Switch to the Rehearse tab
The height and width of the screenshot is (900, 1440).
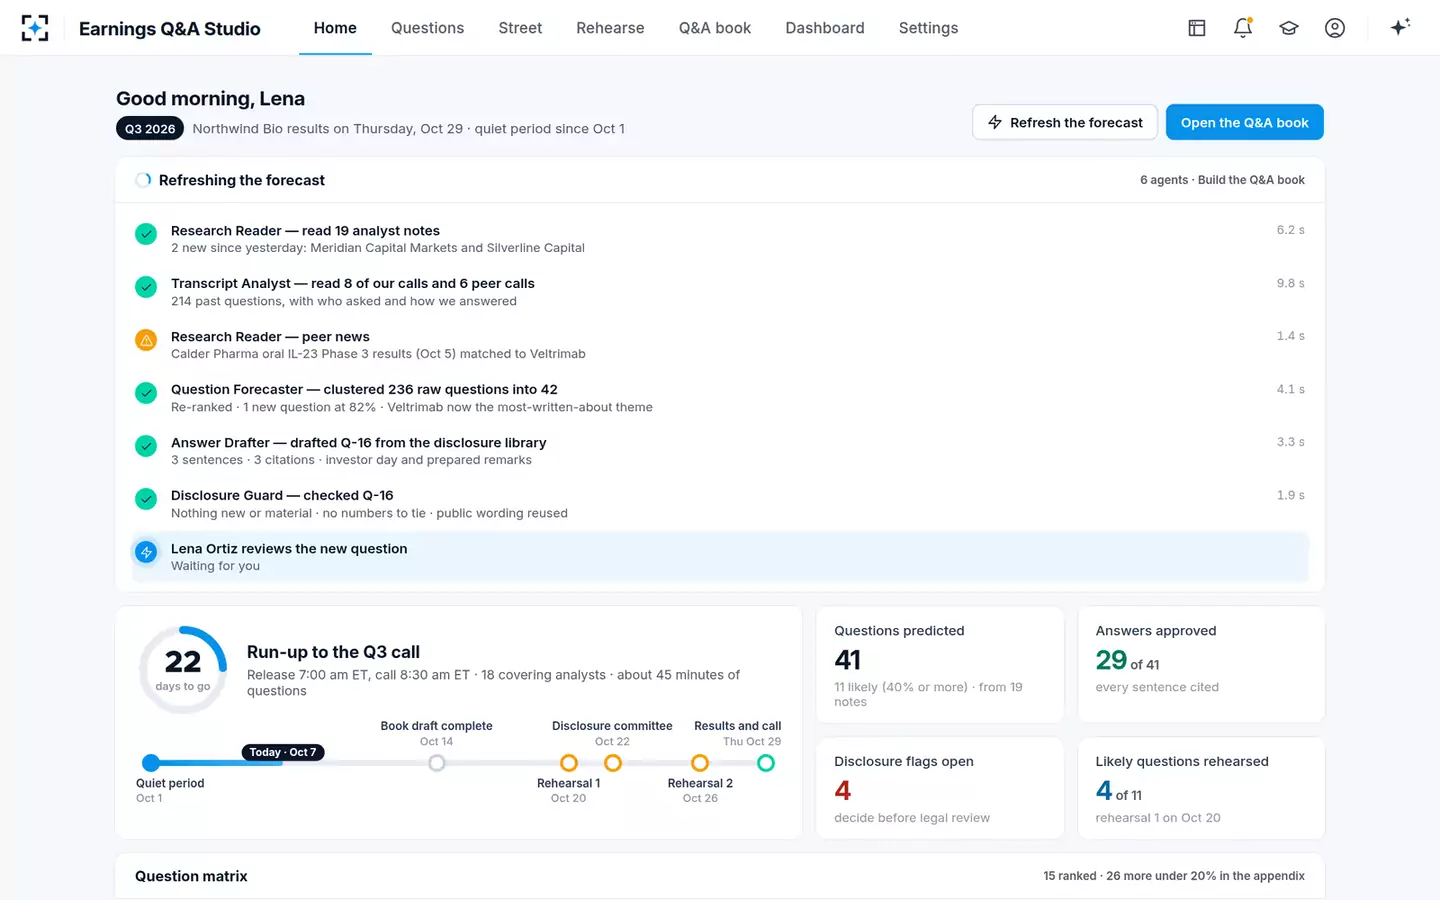pos(610,28)
